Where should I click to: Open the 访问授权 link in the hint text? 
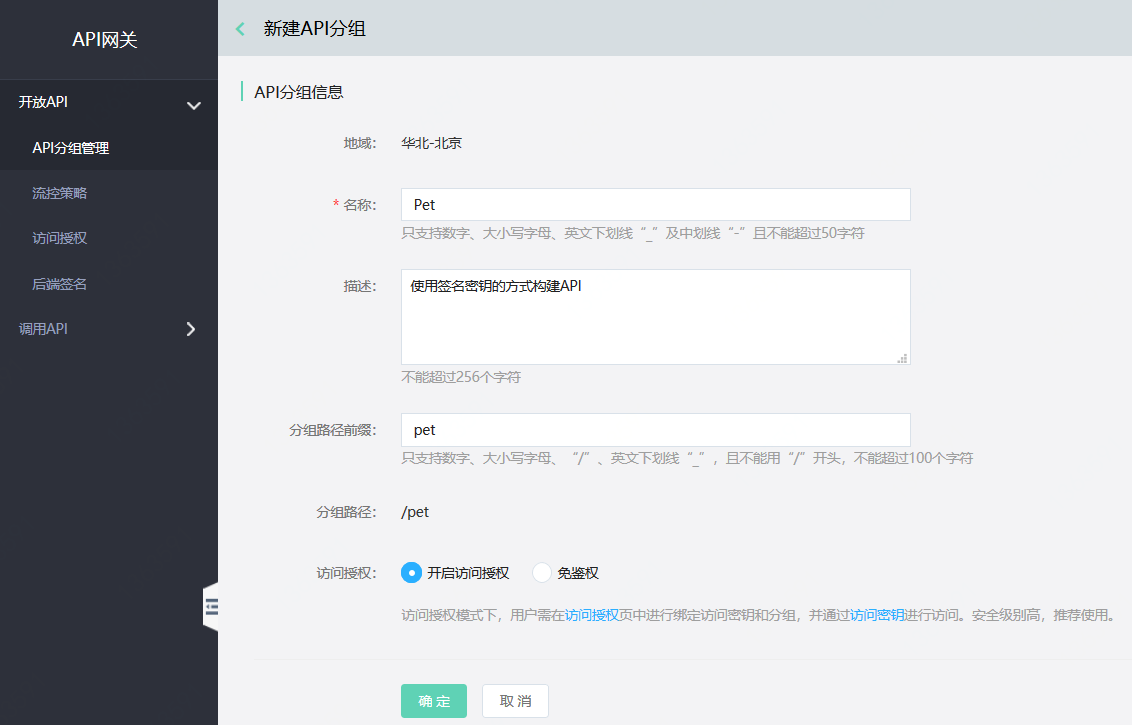click(x=592, y=615)
